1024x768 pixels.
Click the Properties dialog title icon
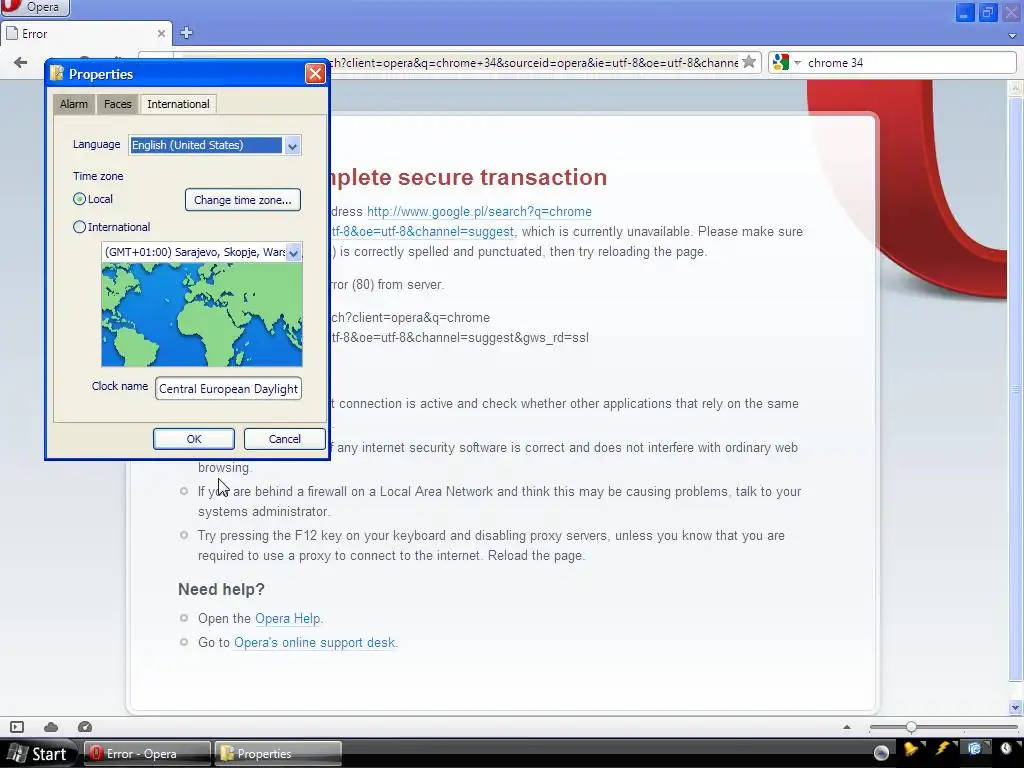57,73
